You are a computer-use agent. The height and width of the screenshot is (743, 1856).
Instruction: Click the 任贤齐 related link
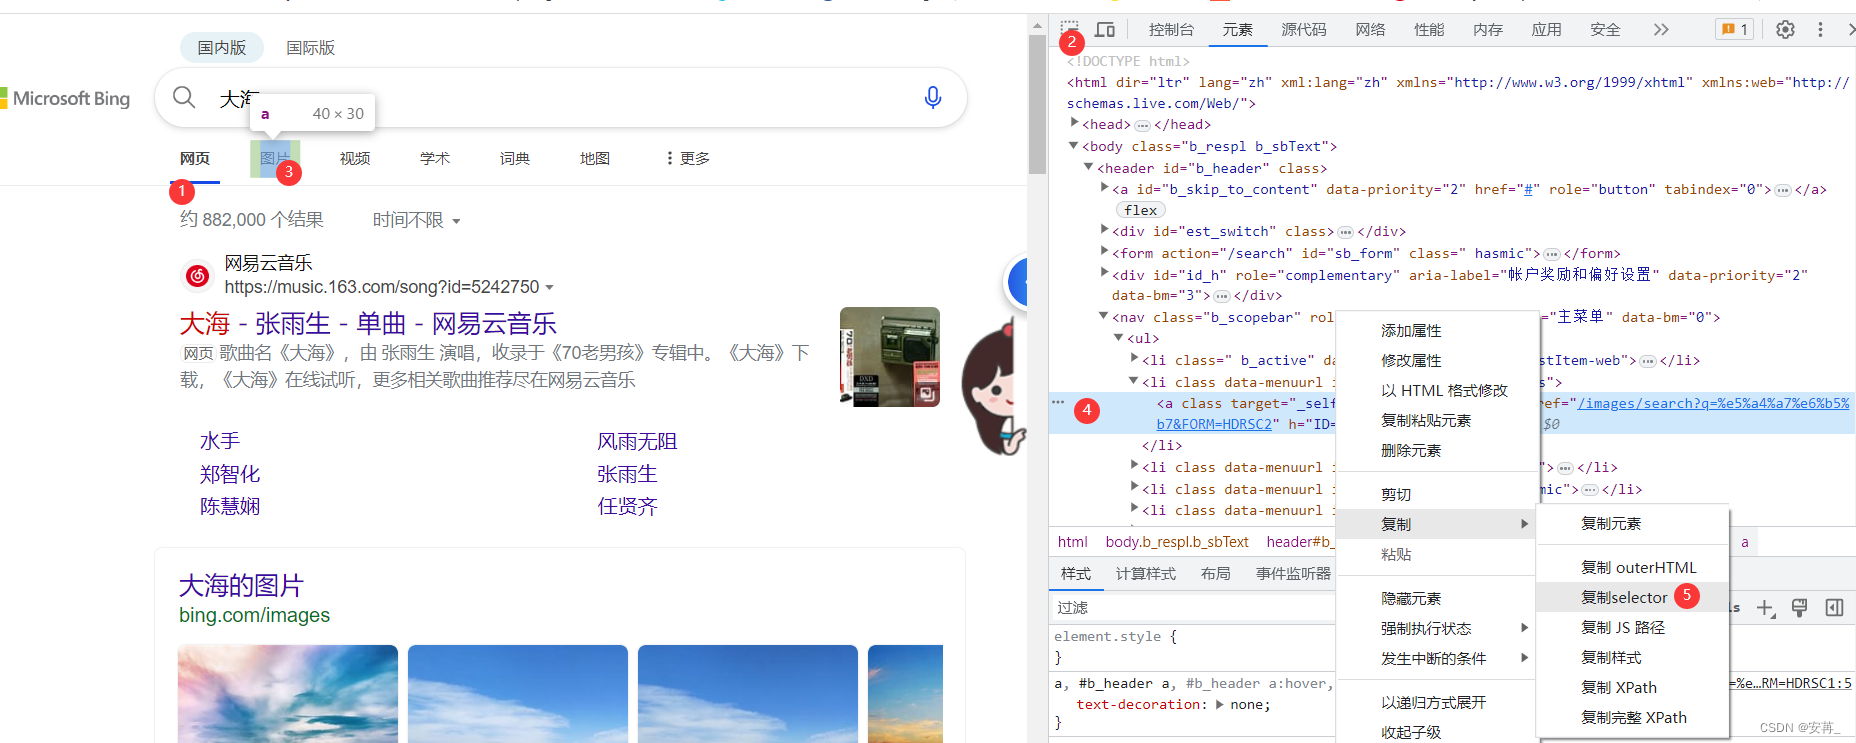(x=627, y=506)
